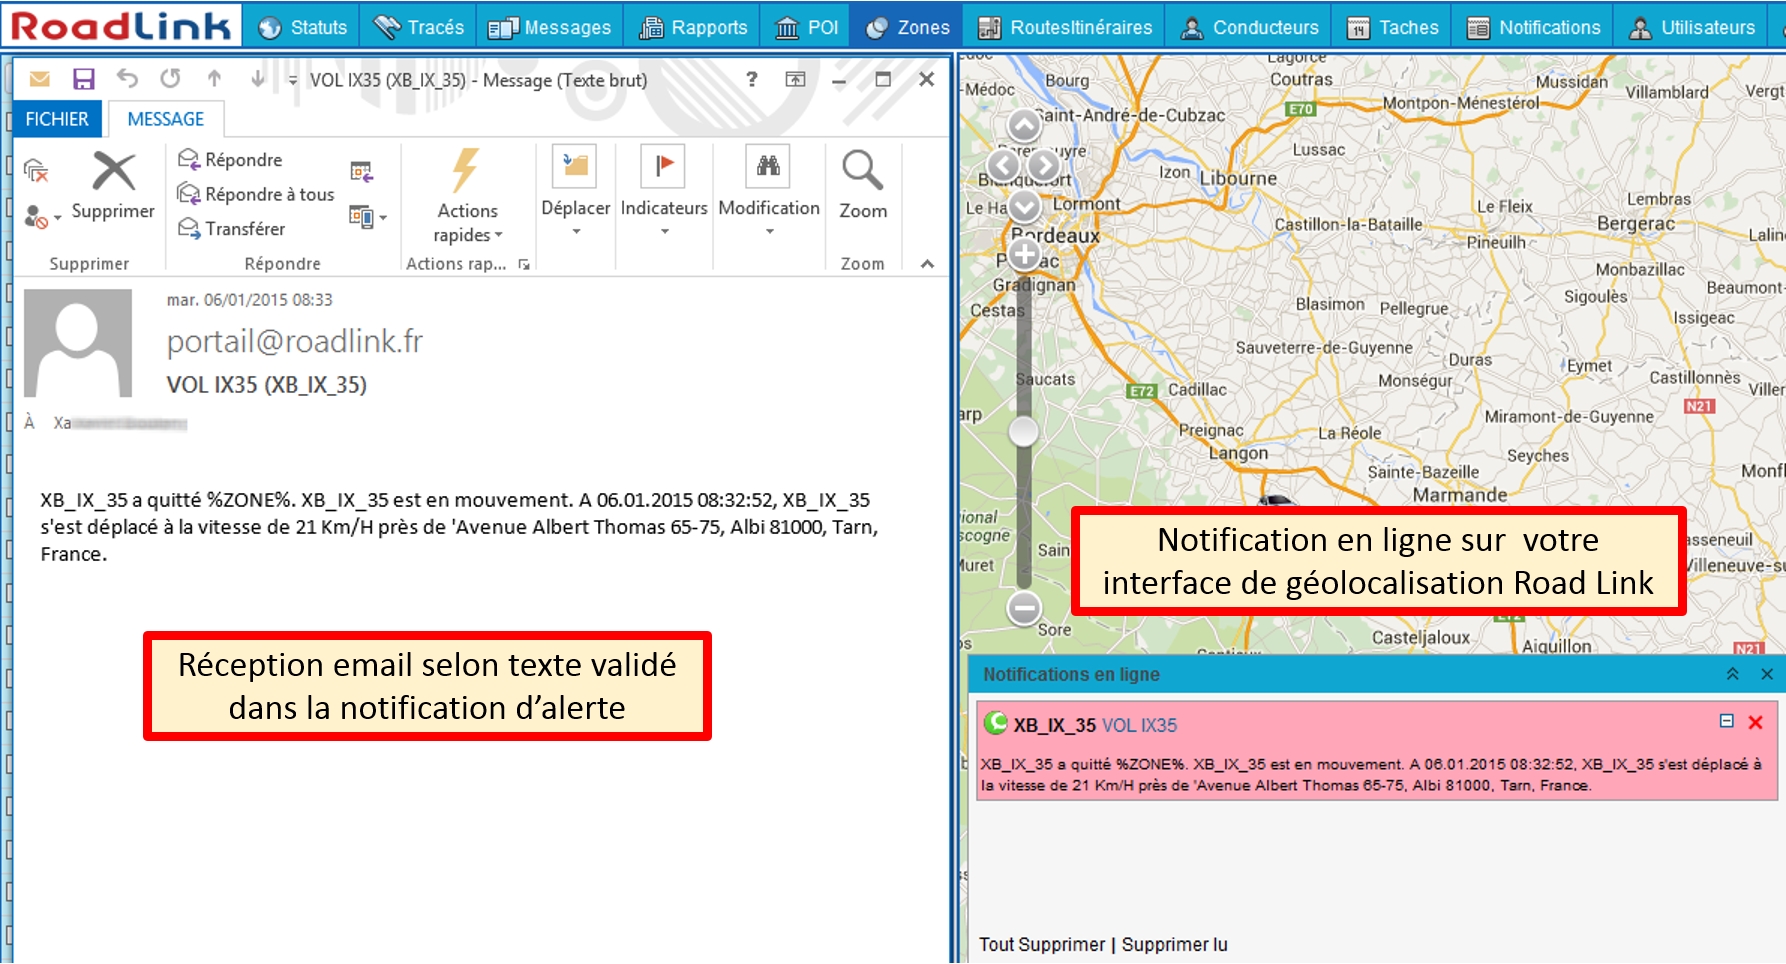Viewport: 1786px width, 964px height.
Task: Reply using Répondre
Action: [230, 160]
